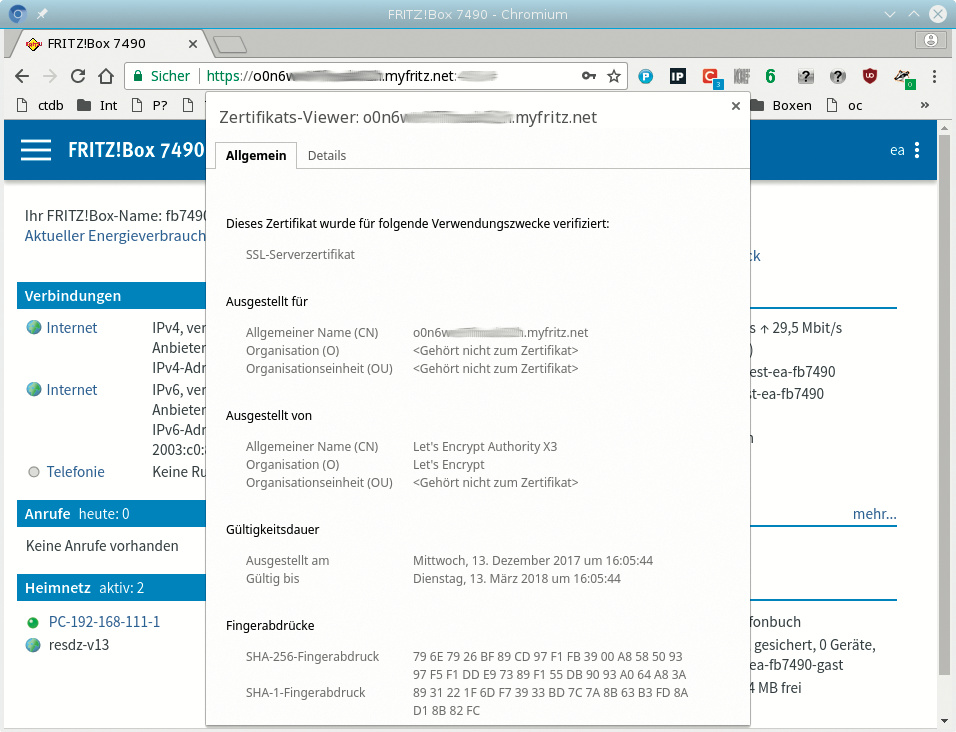
Task: Open FRITZ!Box vertical dots options menu
Action: [917, 150]
